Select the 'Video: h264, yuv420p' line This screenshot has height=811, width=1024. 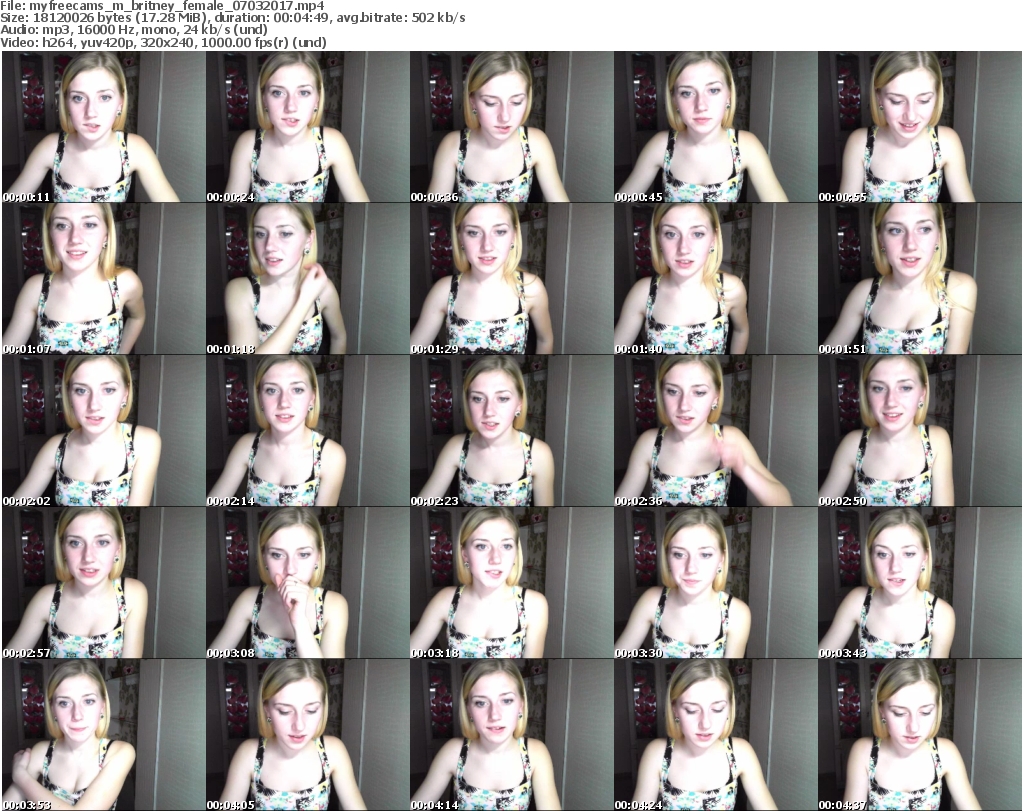pyautogui.click(x=163, y=42)
